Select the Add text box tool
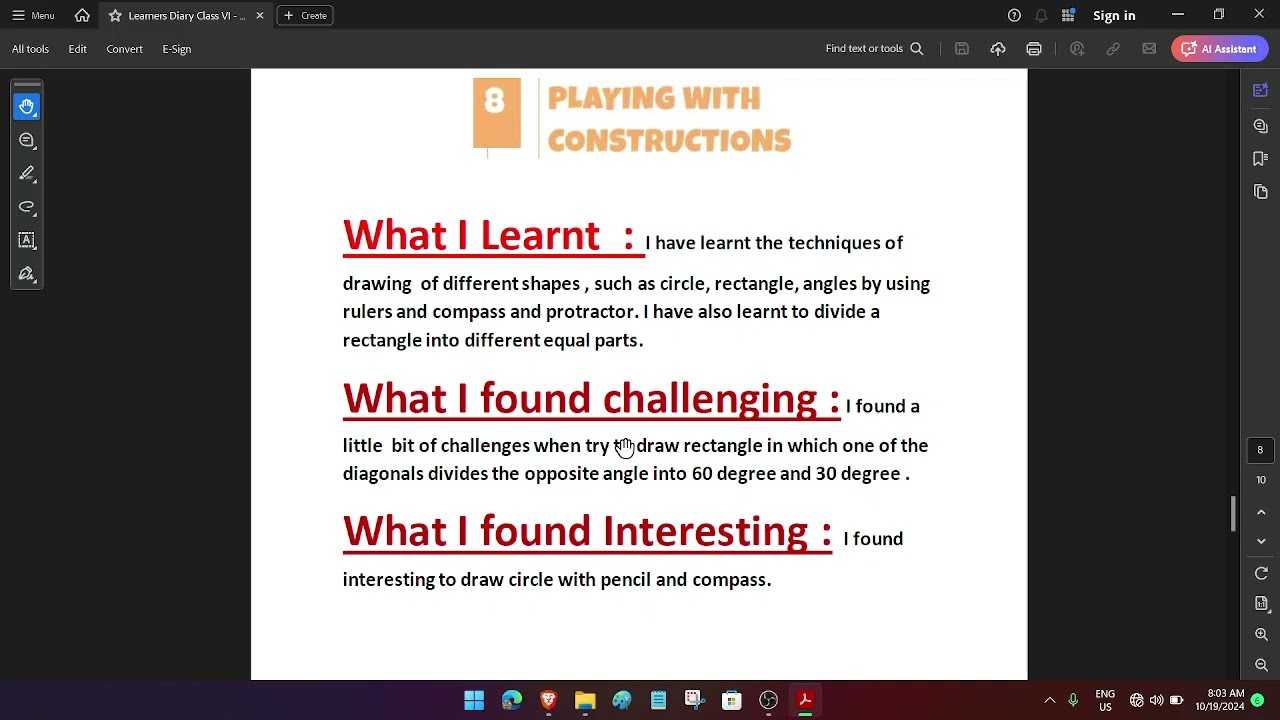The image size is (1280, 720). pyautogui.click(x=26, y=240)
